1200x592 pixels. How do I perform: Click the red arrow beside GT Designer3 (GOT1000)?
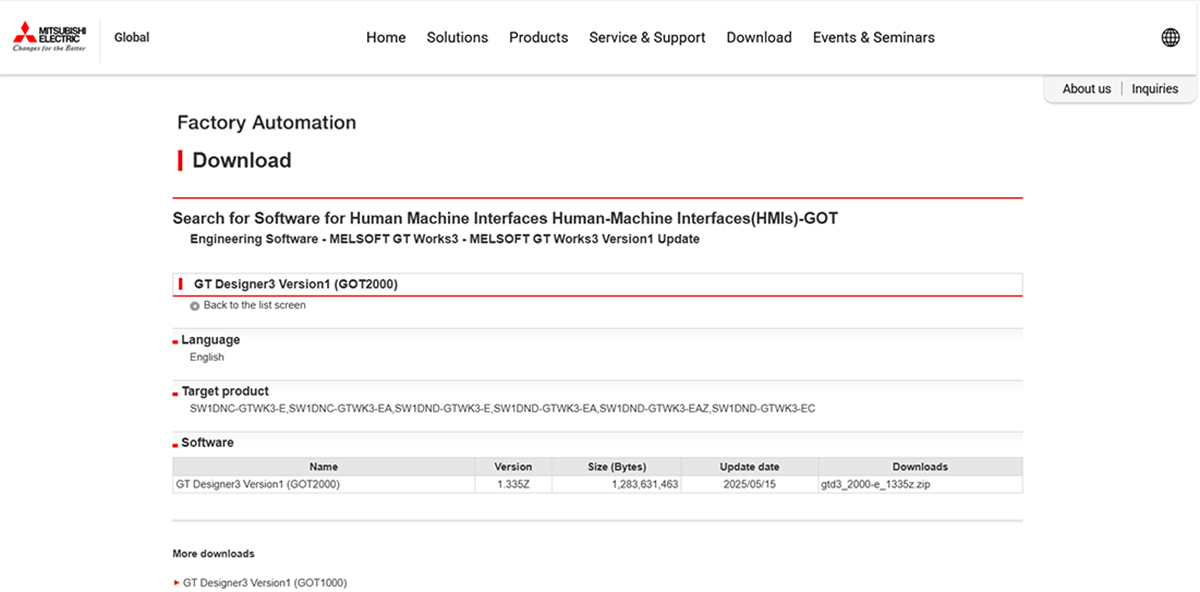click(177, 582)
